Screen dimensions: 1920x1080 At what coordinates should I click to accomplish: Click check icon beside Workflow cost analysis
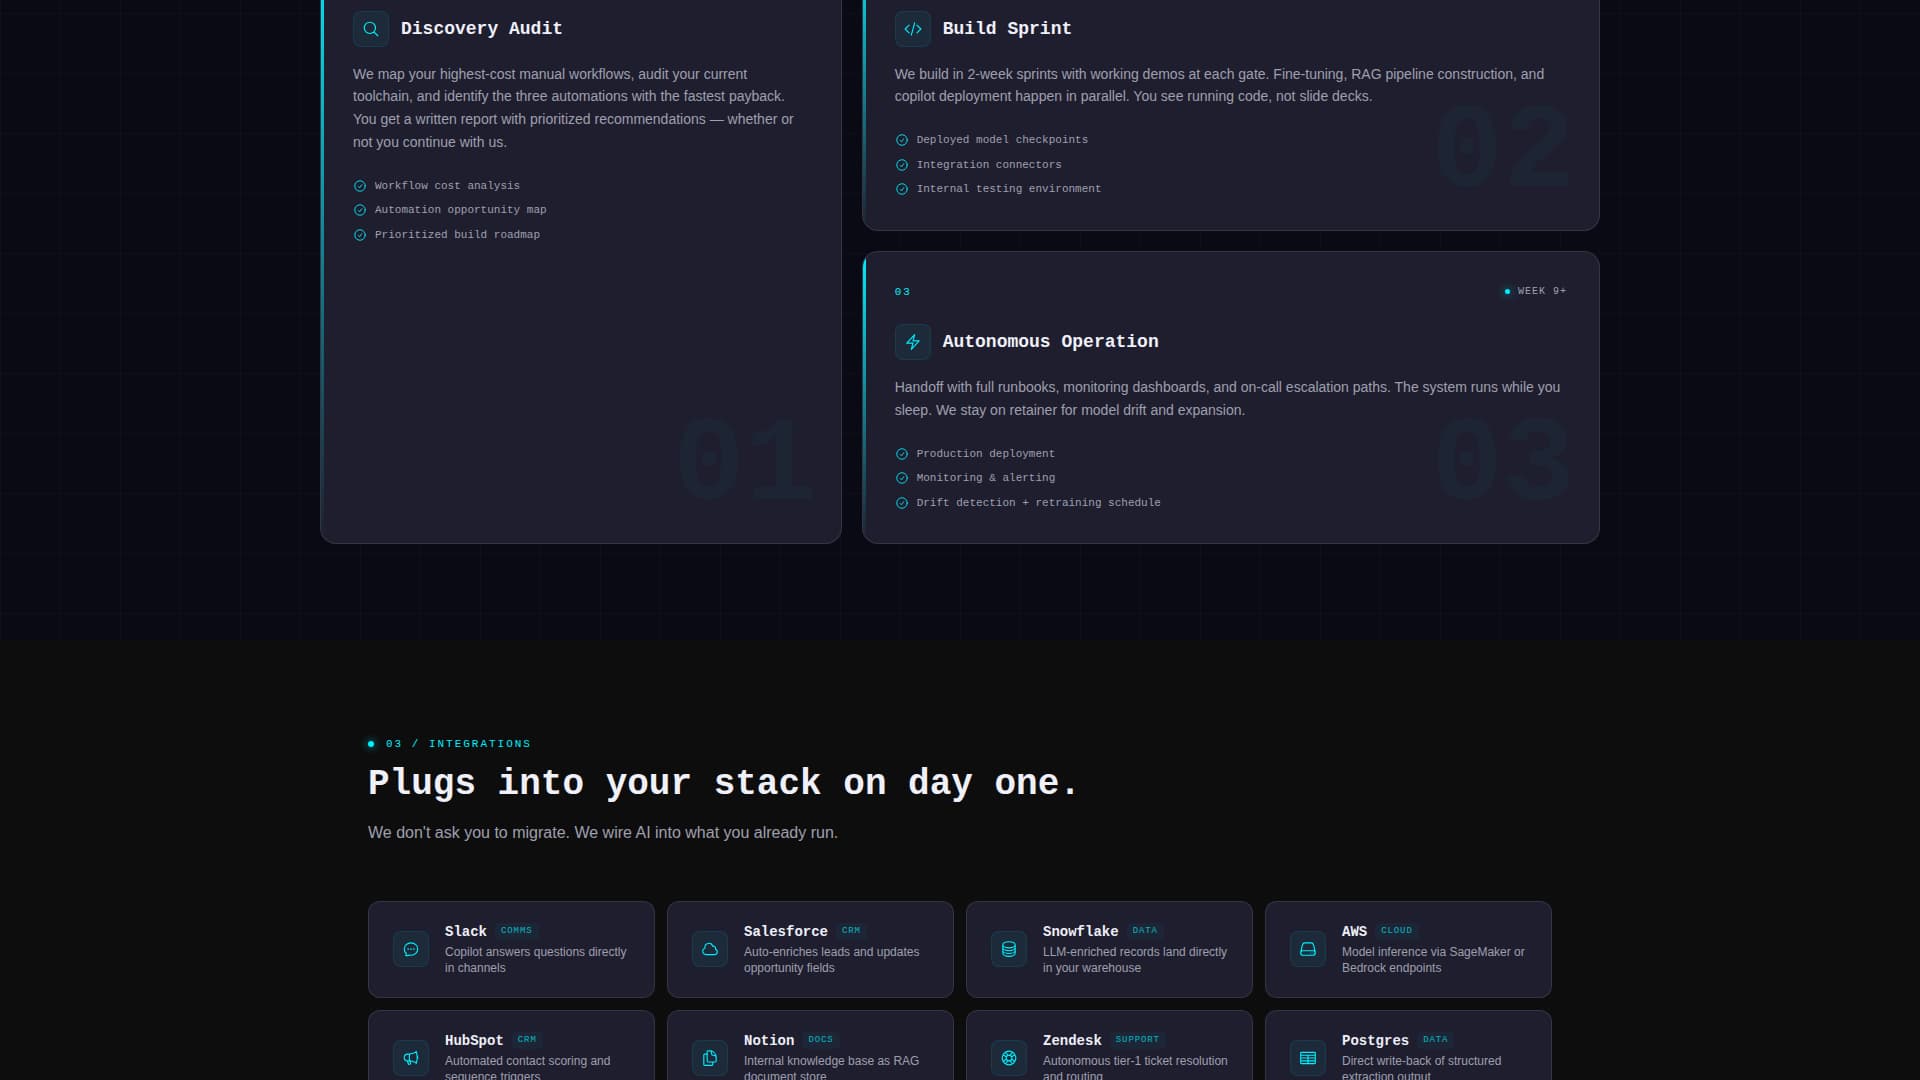(360, 186)
